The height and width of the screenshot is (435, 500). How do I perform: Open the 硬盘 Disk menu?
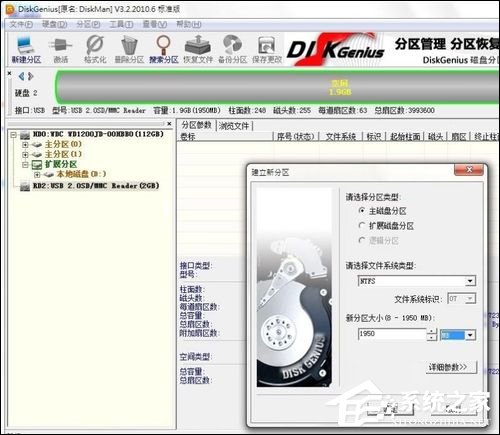[x=54, y=24]
